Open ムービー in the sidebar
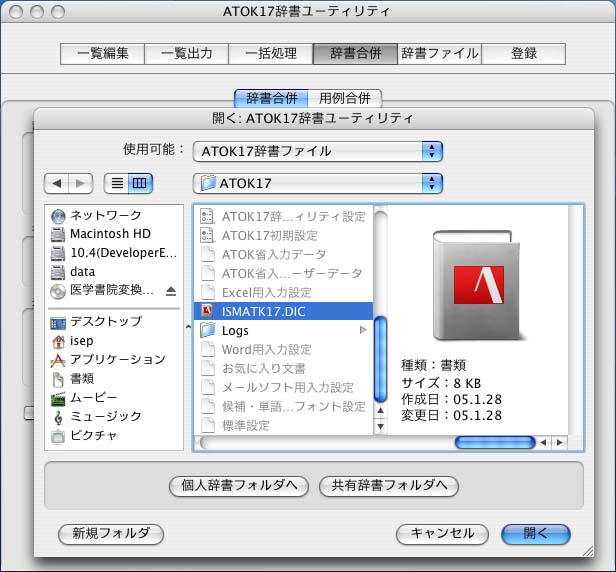 pyautogui.click(x=114, y=397)
